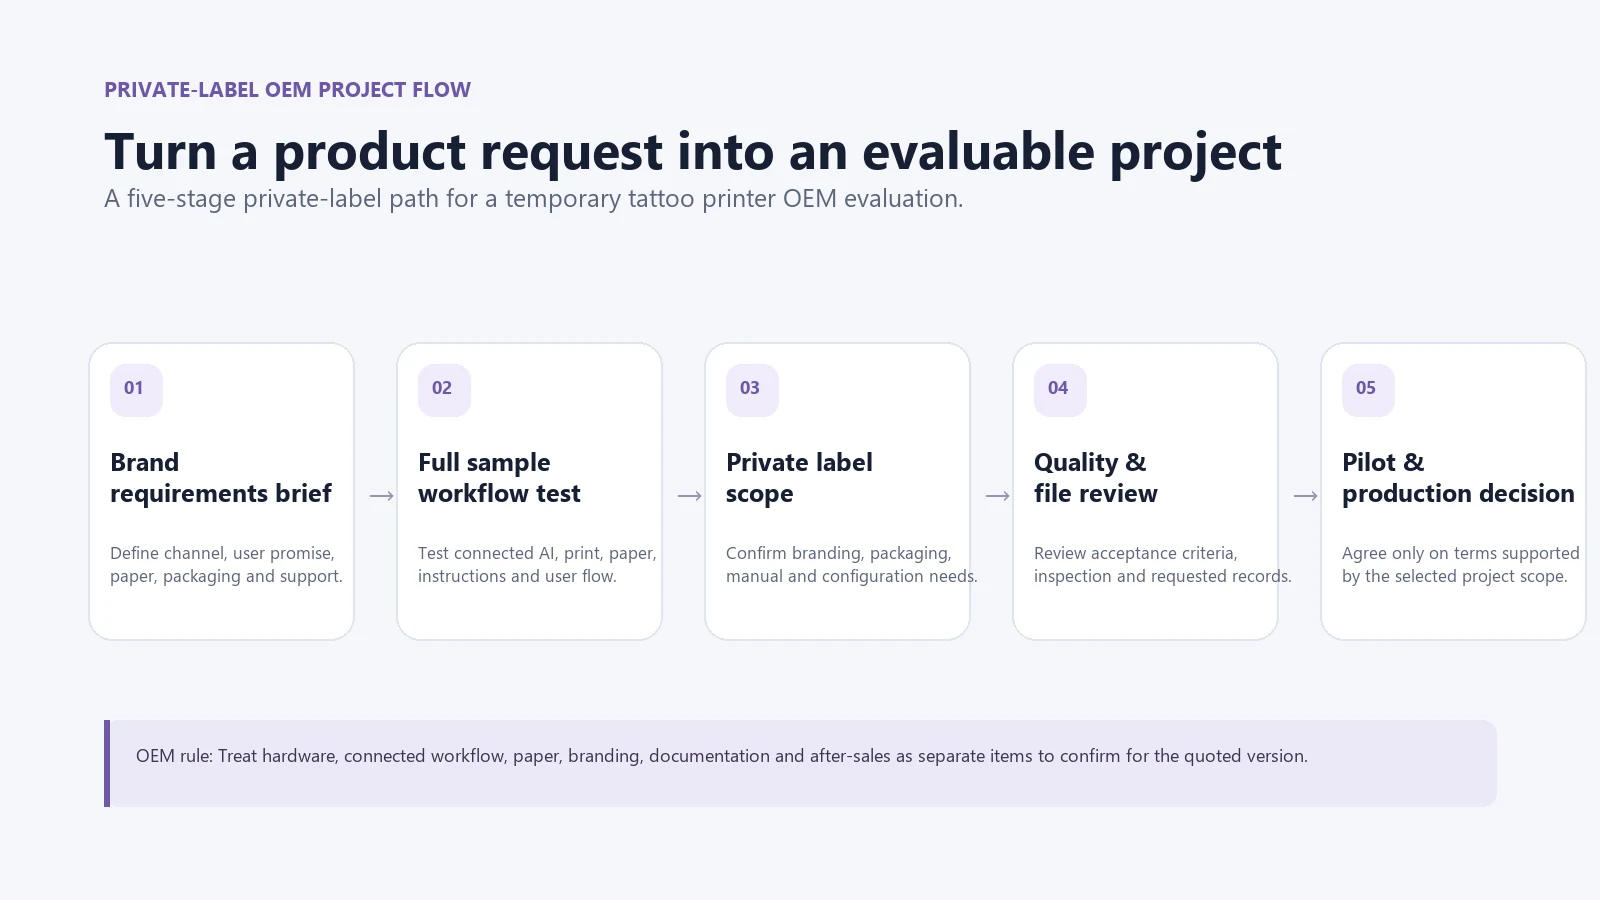Image resolution: width=1600 pixels, height=900 pixels.
Task: Click the arrow after Private label scope
Action: tap(998, 495)
